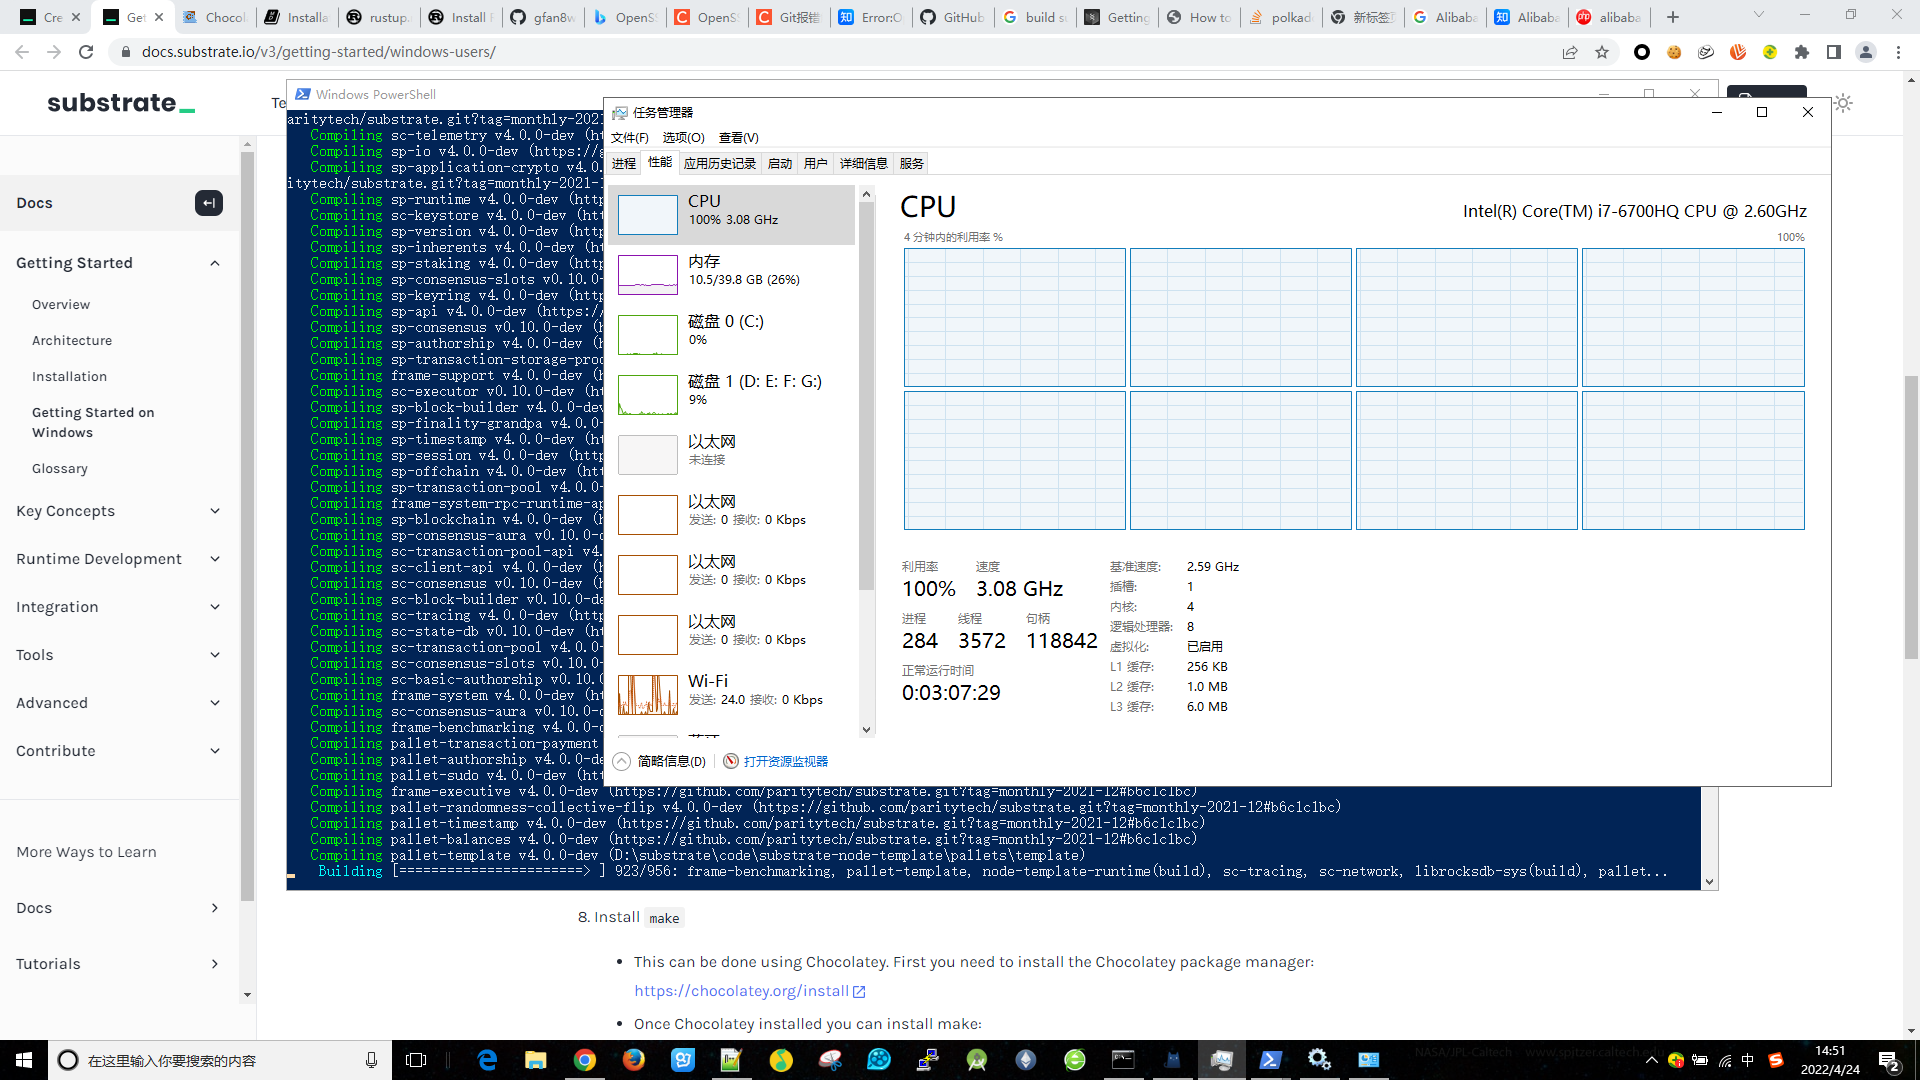The width and height of the screenshot is (1920, 1080).
Task: Open the 查看(V) menu in Task Manager
Action: coord(739,138)
